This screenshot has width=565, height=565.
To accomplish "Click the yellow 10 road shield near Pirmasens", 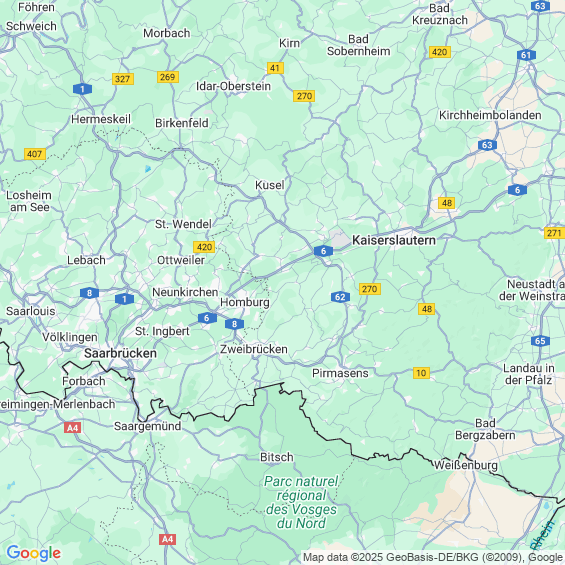I will [x=421, y=373].
